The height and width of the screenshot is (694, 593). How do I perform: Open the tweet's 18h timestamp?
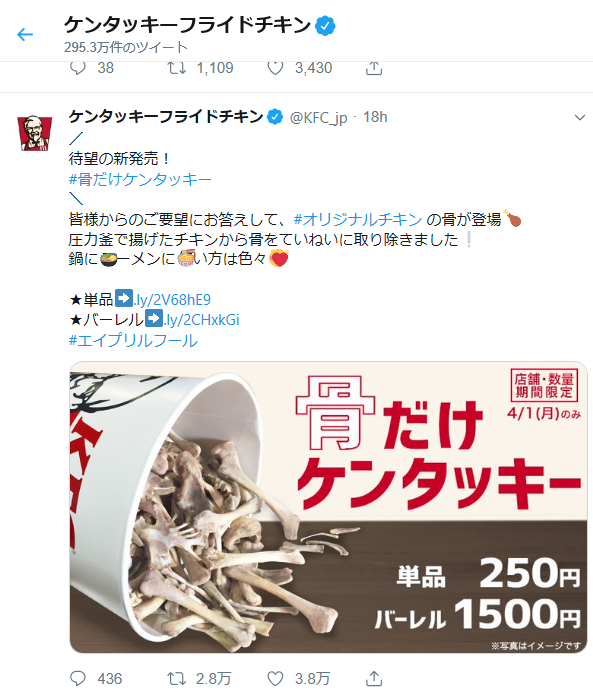(x=375, y=117)
